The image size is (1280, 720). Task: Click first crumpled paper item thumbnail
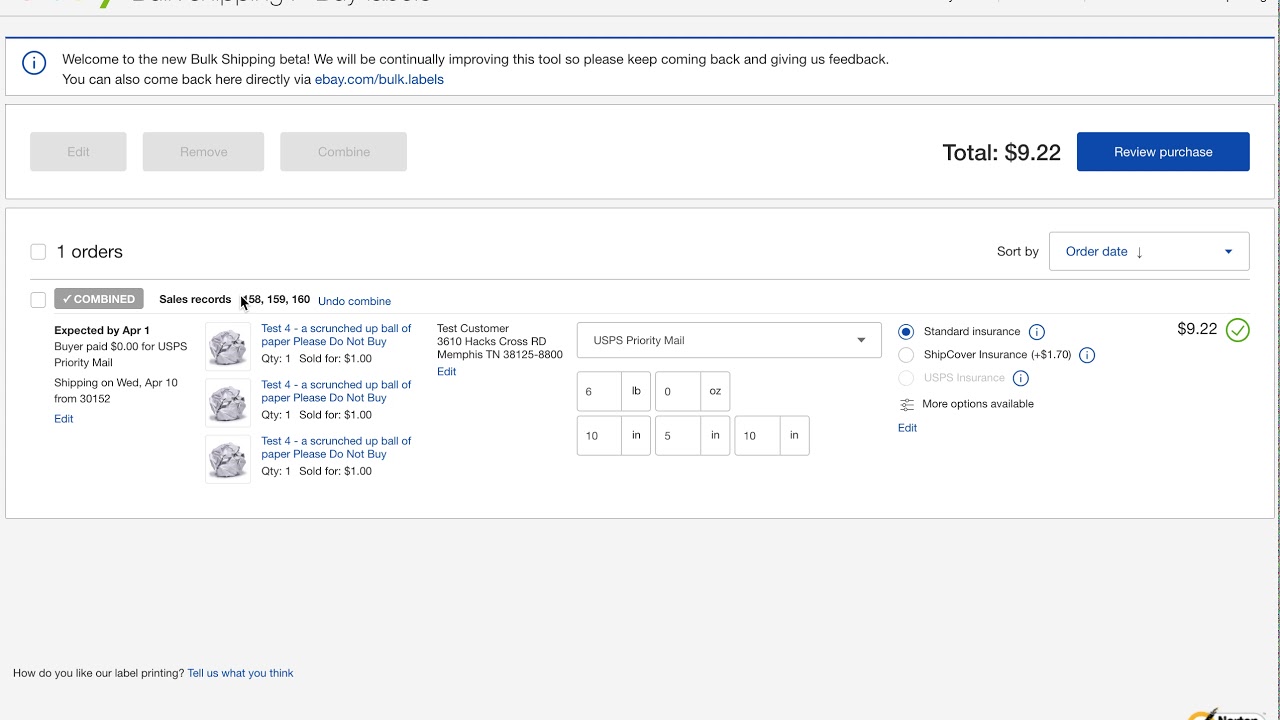tap(228, 347)
